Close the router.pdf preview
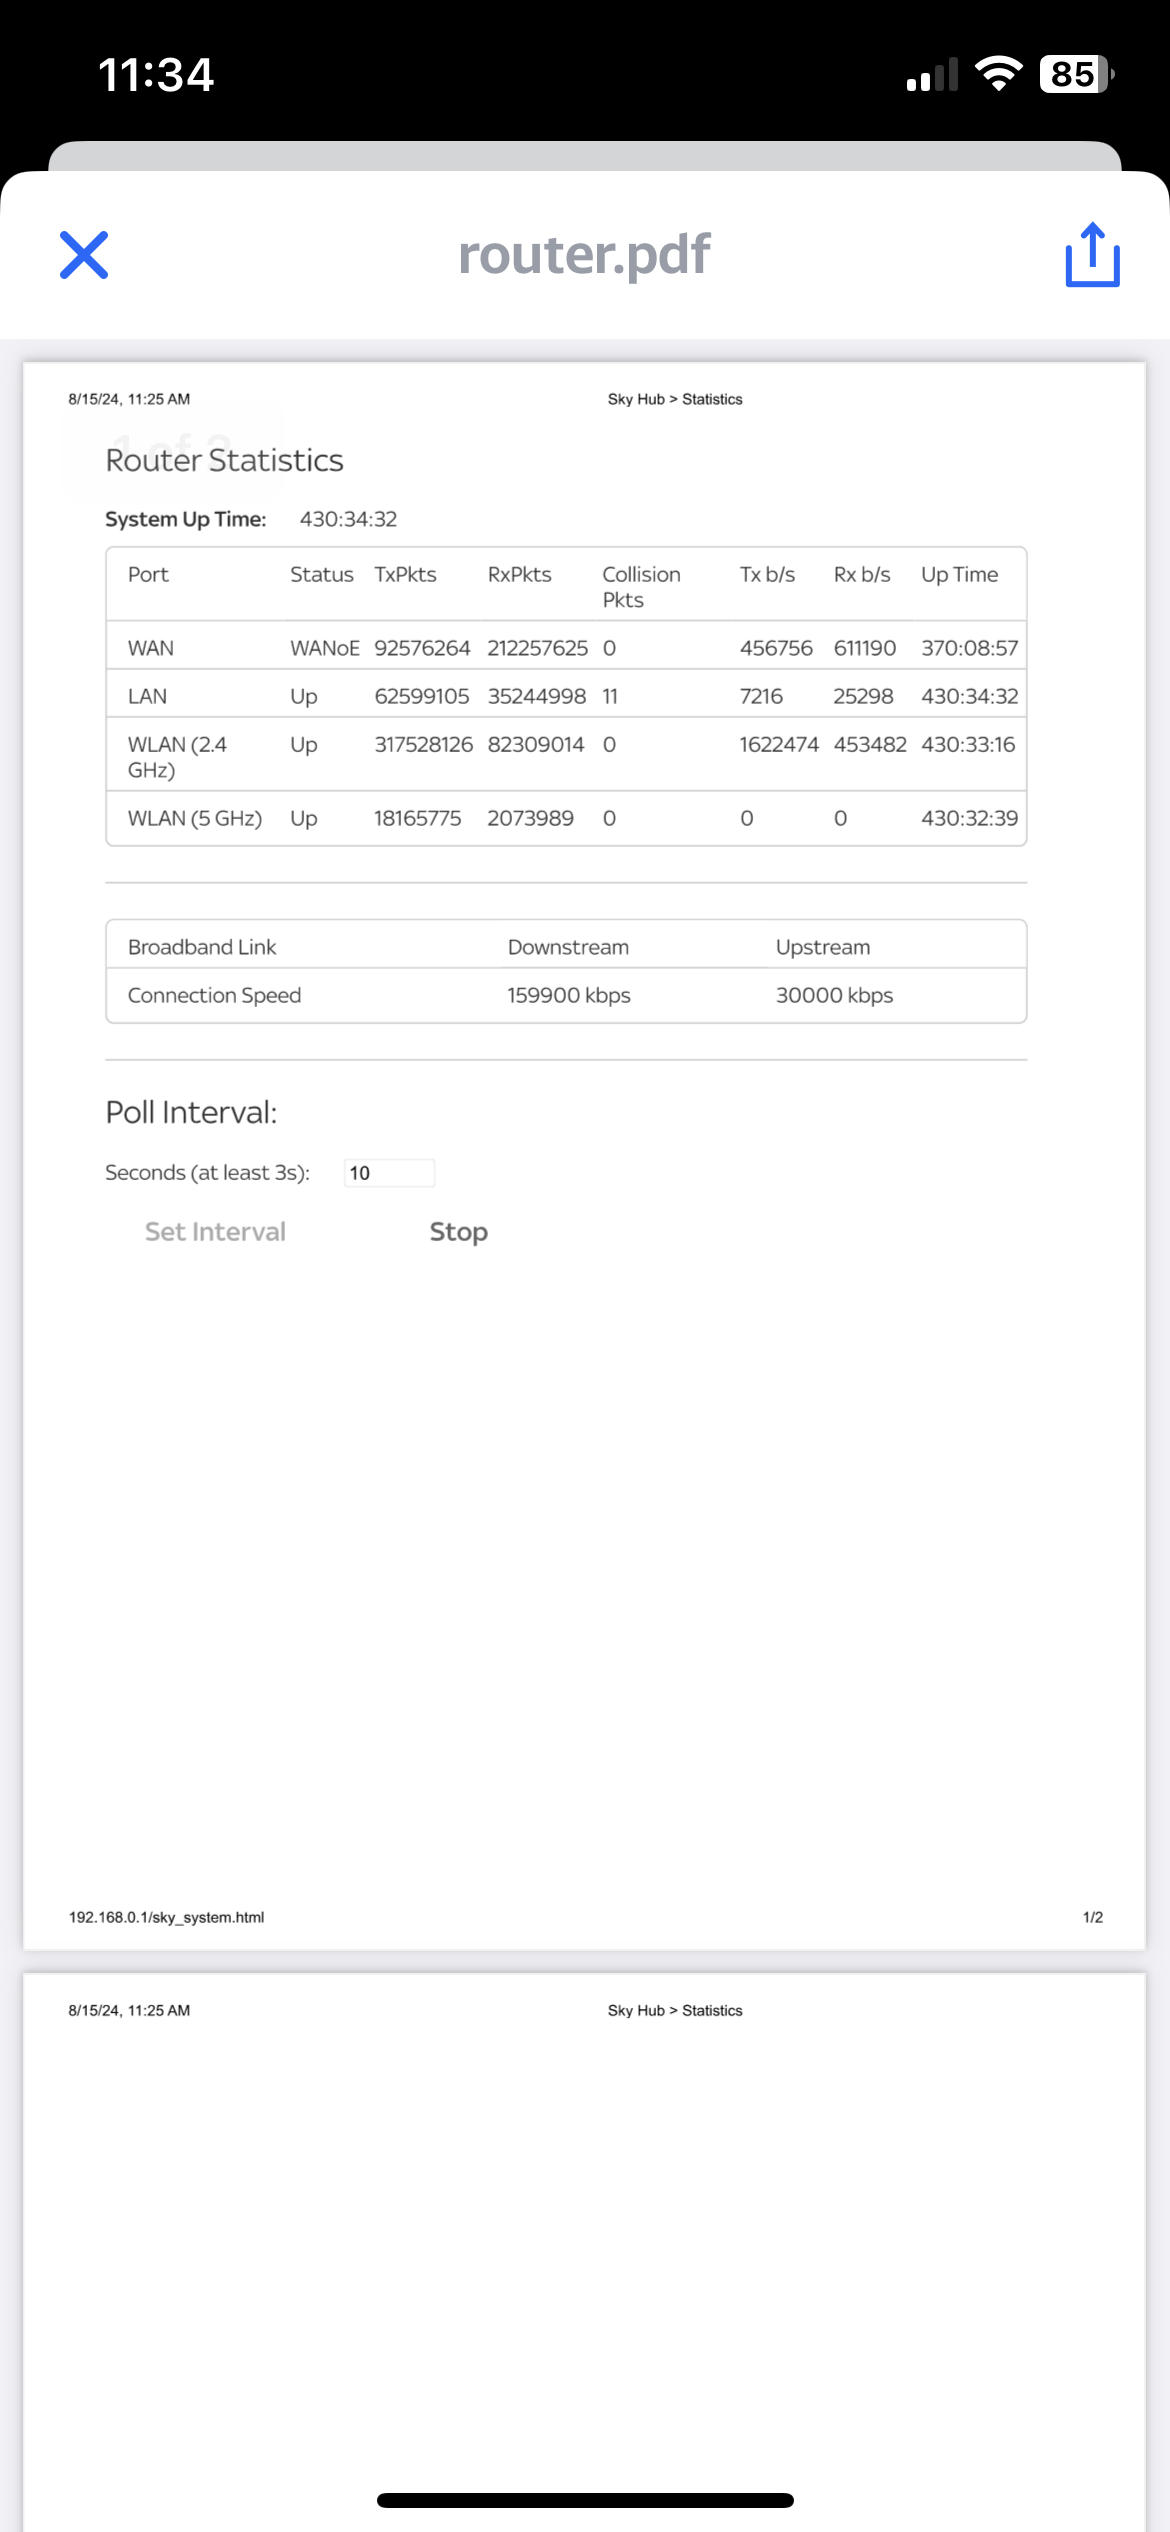This screenshot has height=2532, width=1170. point(84,255)
